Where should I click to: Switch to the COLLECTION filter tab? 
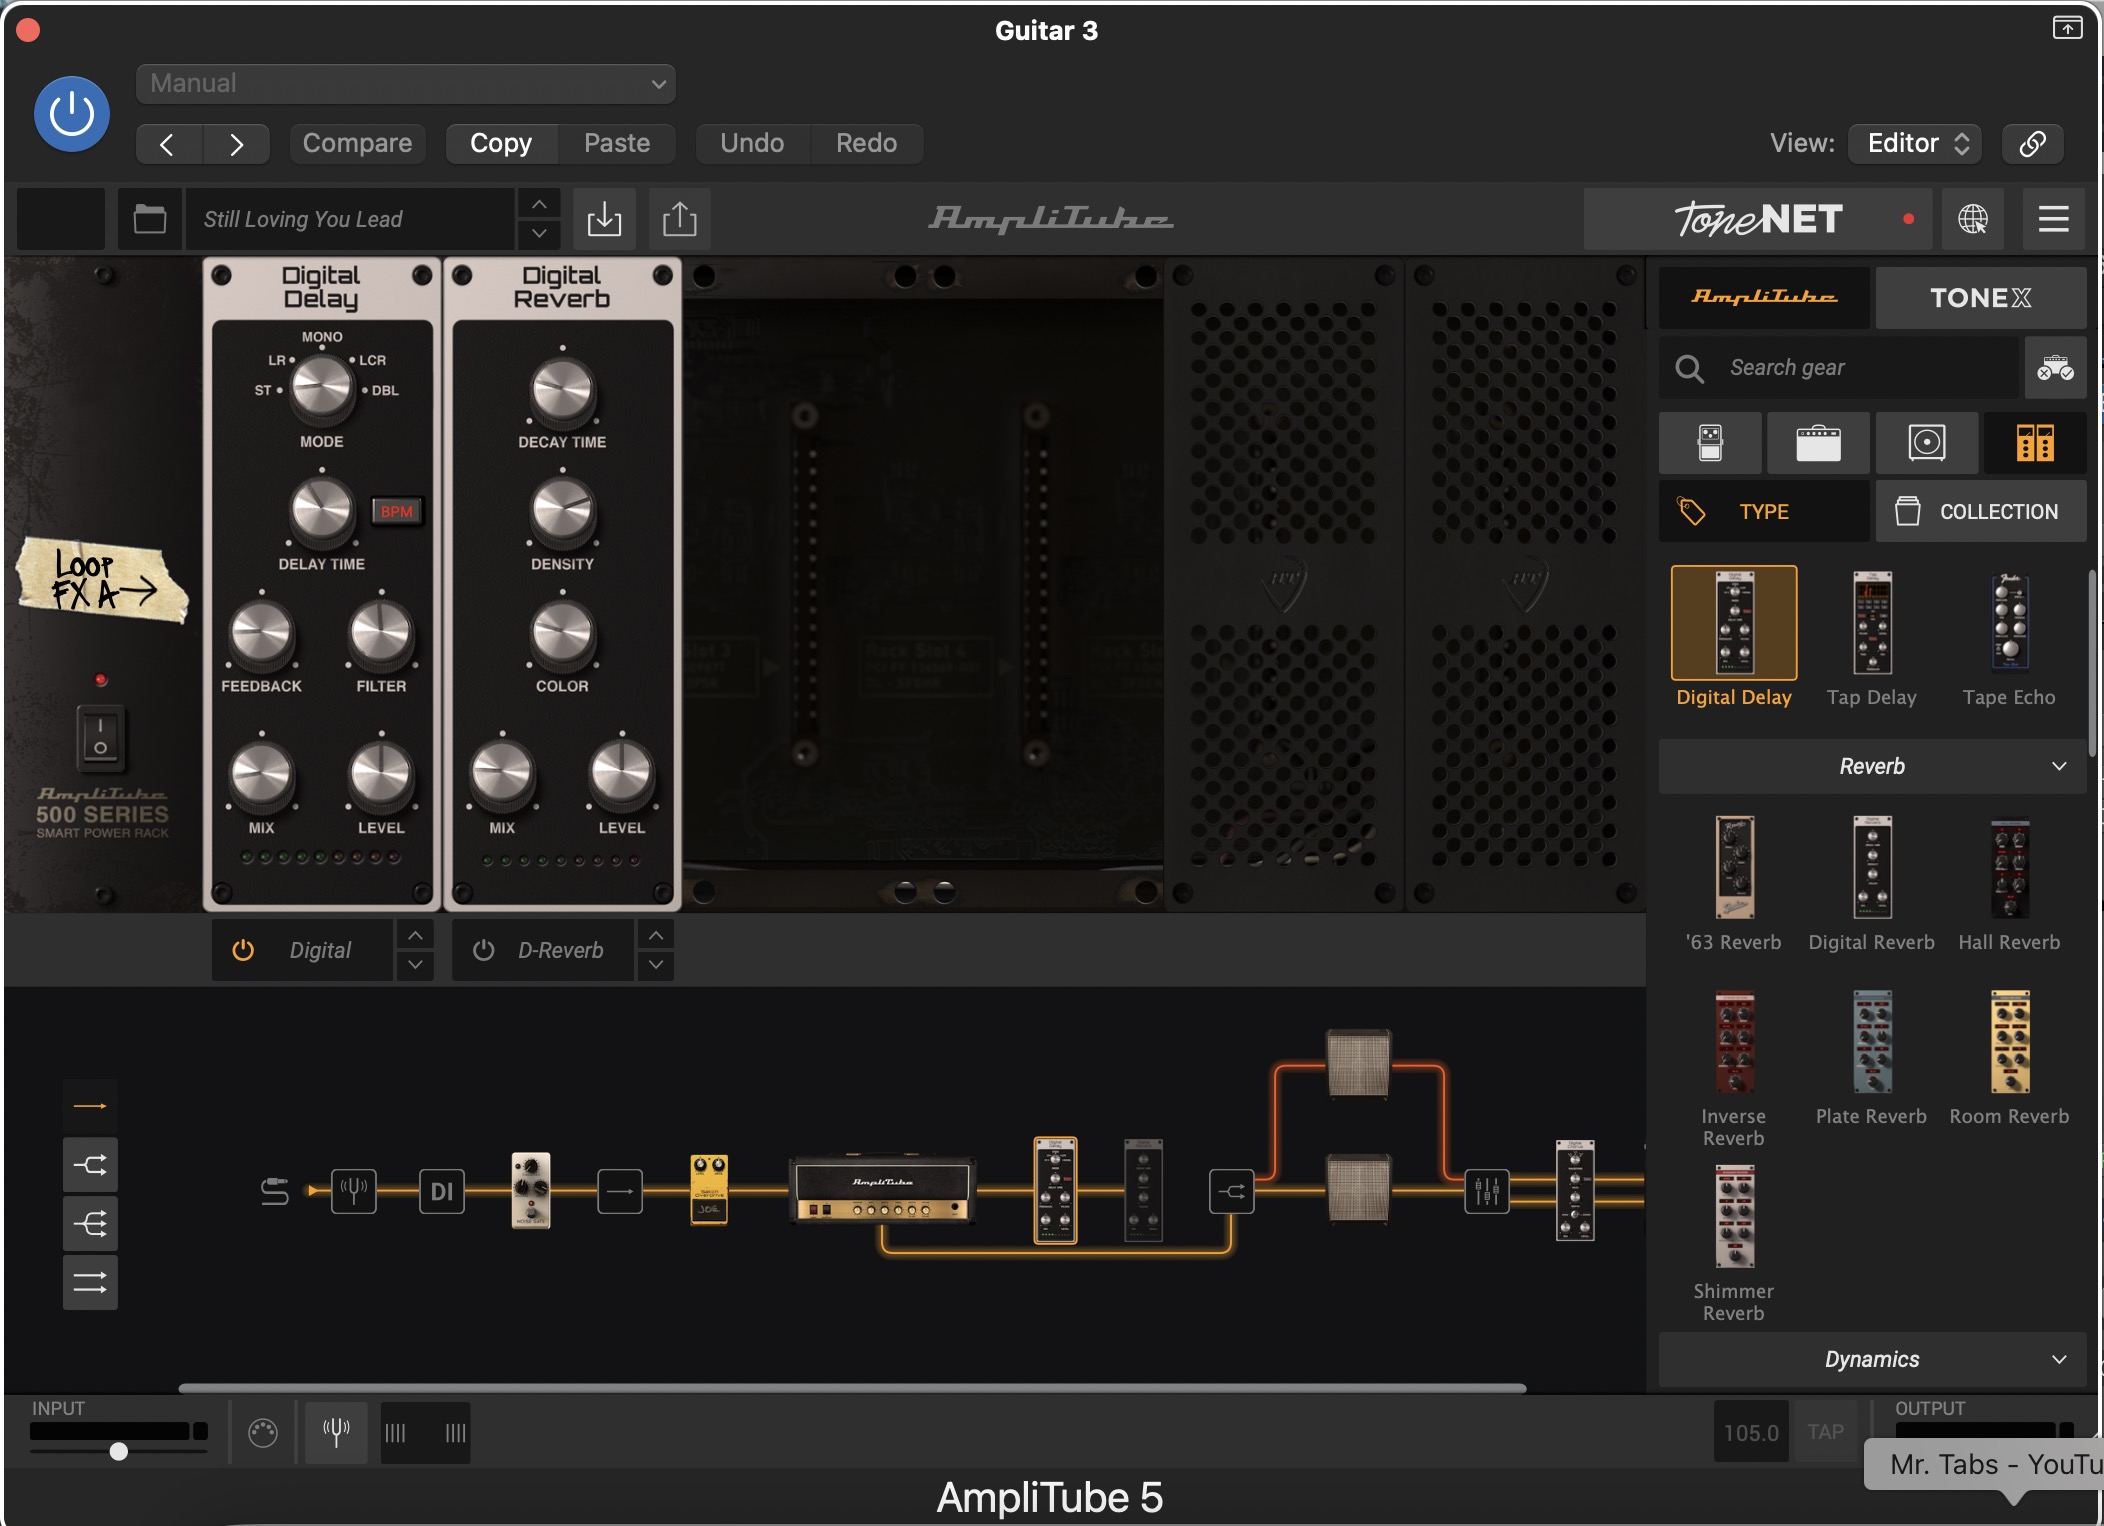1980,511
